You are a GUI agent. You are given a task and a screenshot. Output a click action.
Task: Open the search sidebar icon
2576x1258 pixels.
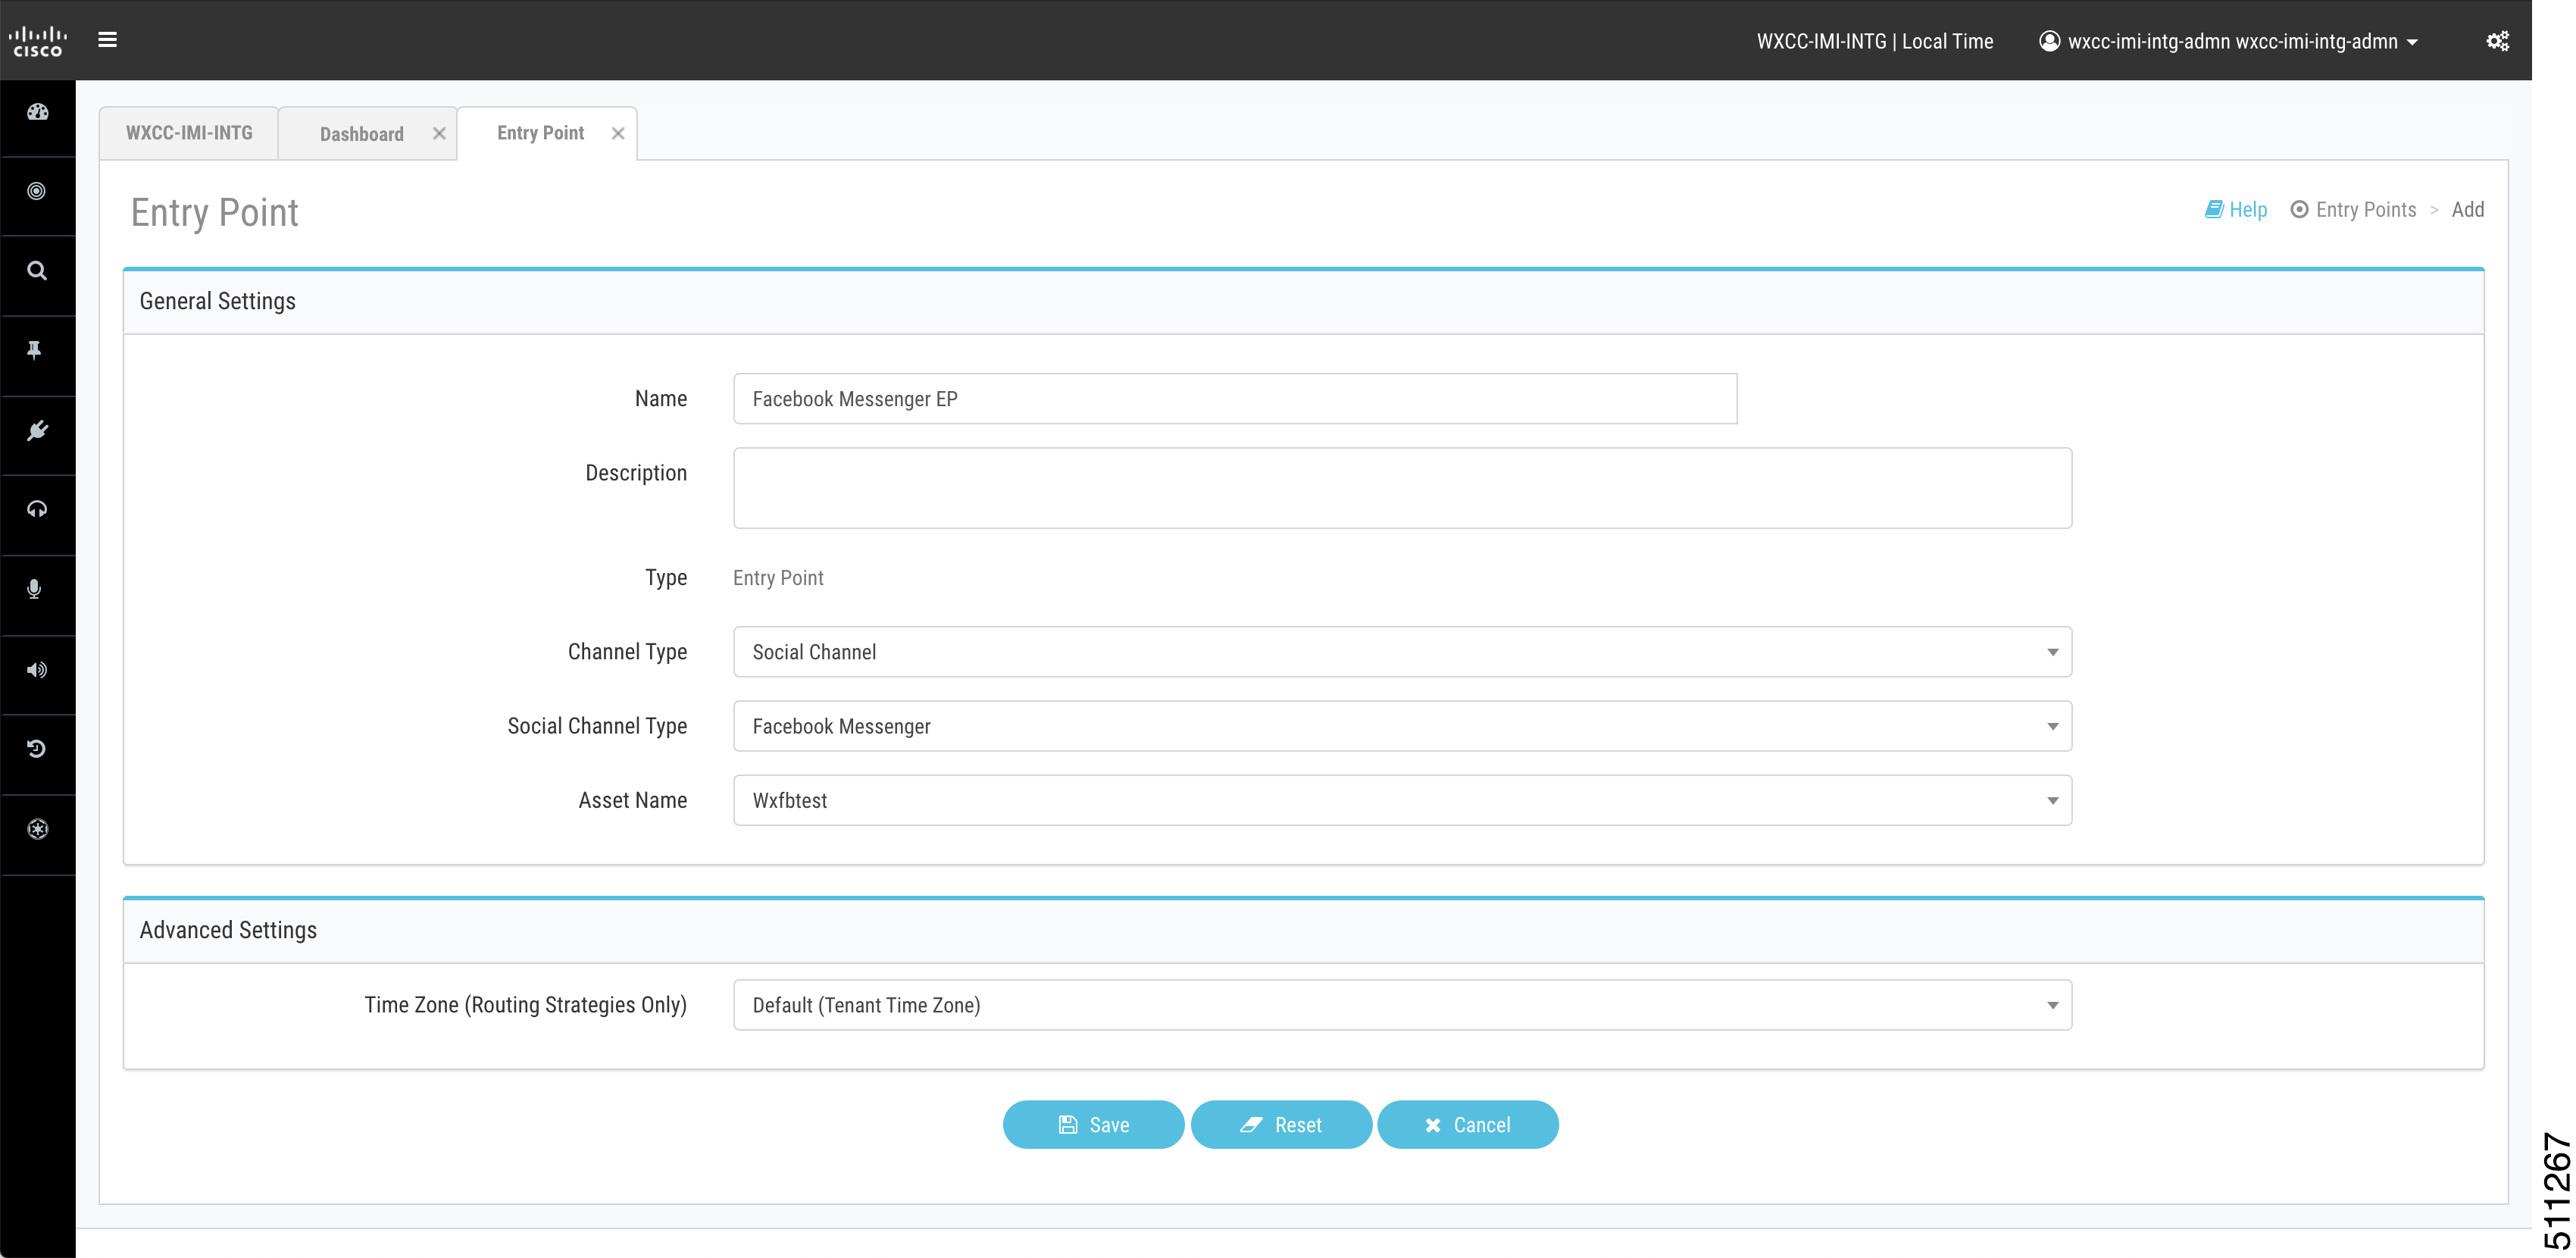click(x=37, y=271)
